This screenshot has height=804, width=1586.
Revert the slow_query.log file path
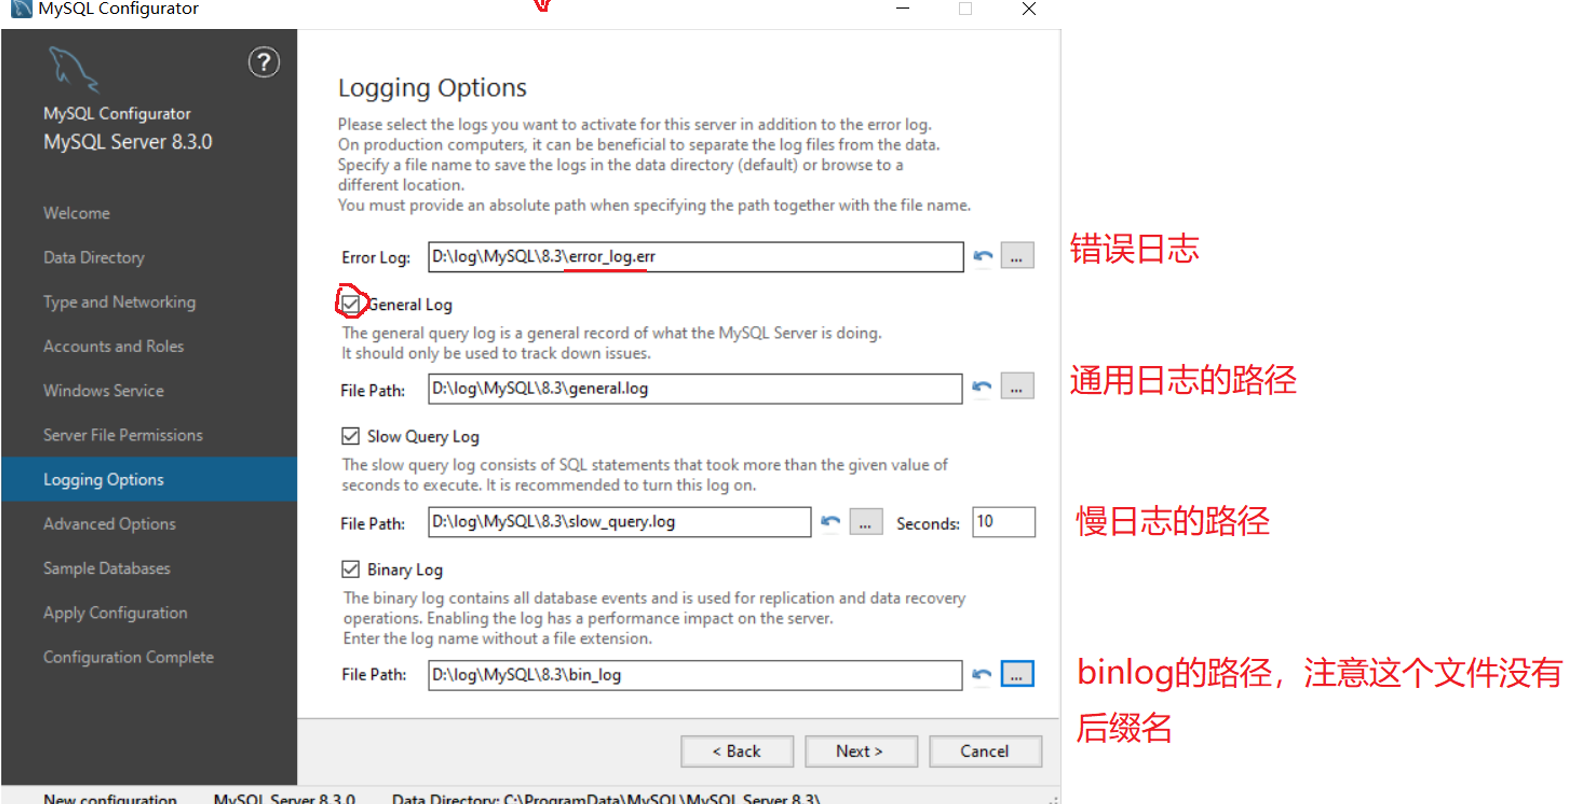pyautogui.click(x=830, y=522)
